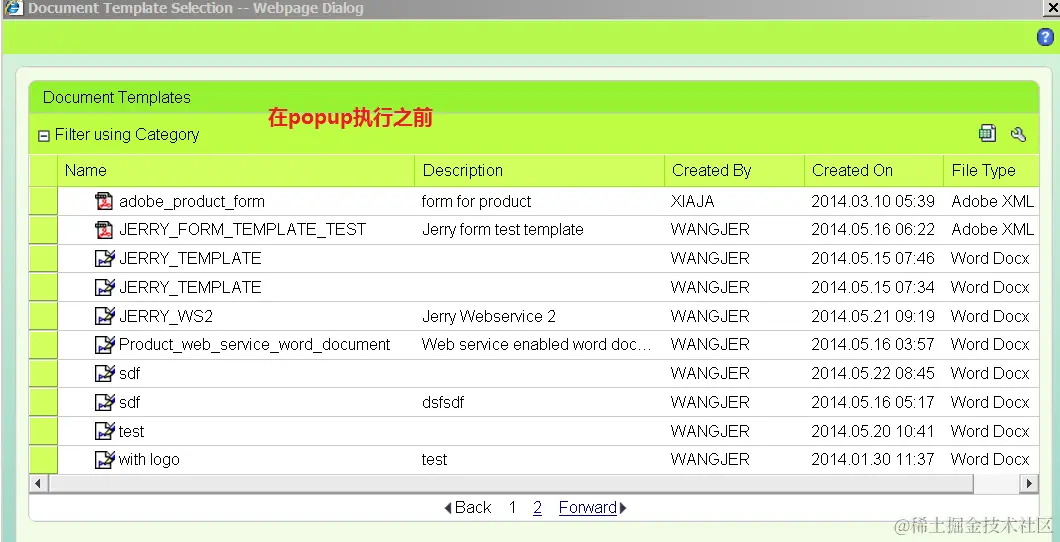Select the row selector for JERRY_WS2
This screenshot has height=542, width=1060.
43,316
